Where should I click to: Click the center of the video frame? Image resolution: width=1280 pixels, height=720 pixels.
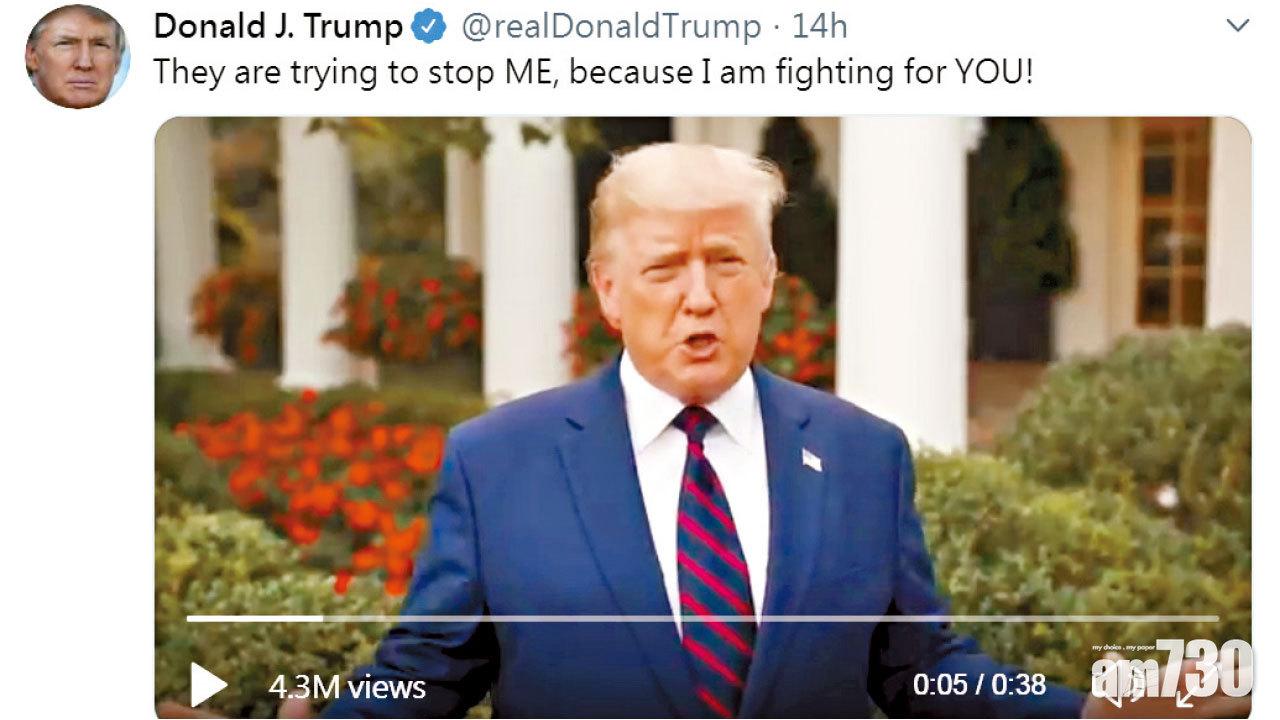(702, 418)
